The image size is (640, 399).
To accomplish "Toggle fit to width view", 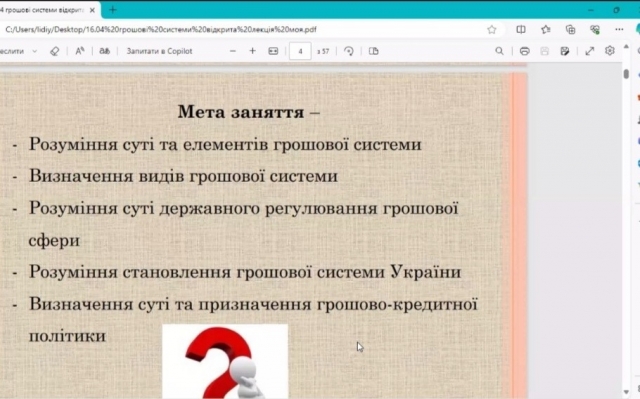I will [273, 51].
